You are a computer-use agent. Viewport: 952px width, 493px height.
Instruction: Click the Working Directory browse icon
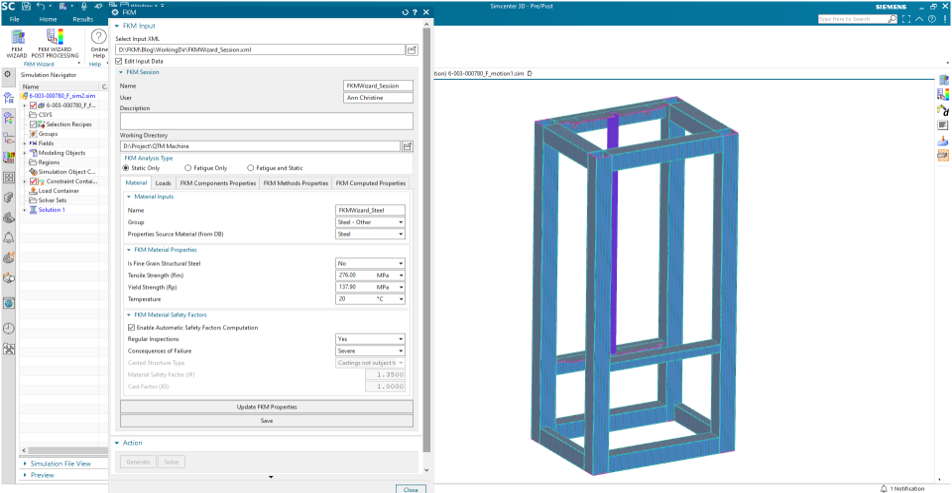point(407,146)
